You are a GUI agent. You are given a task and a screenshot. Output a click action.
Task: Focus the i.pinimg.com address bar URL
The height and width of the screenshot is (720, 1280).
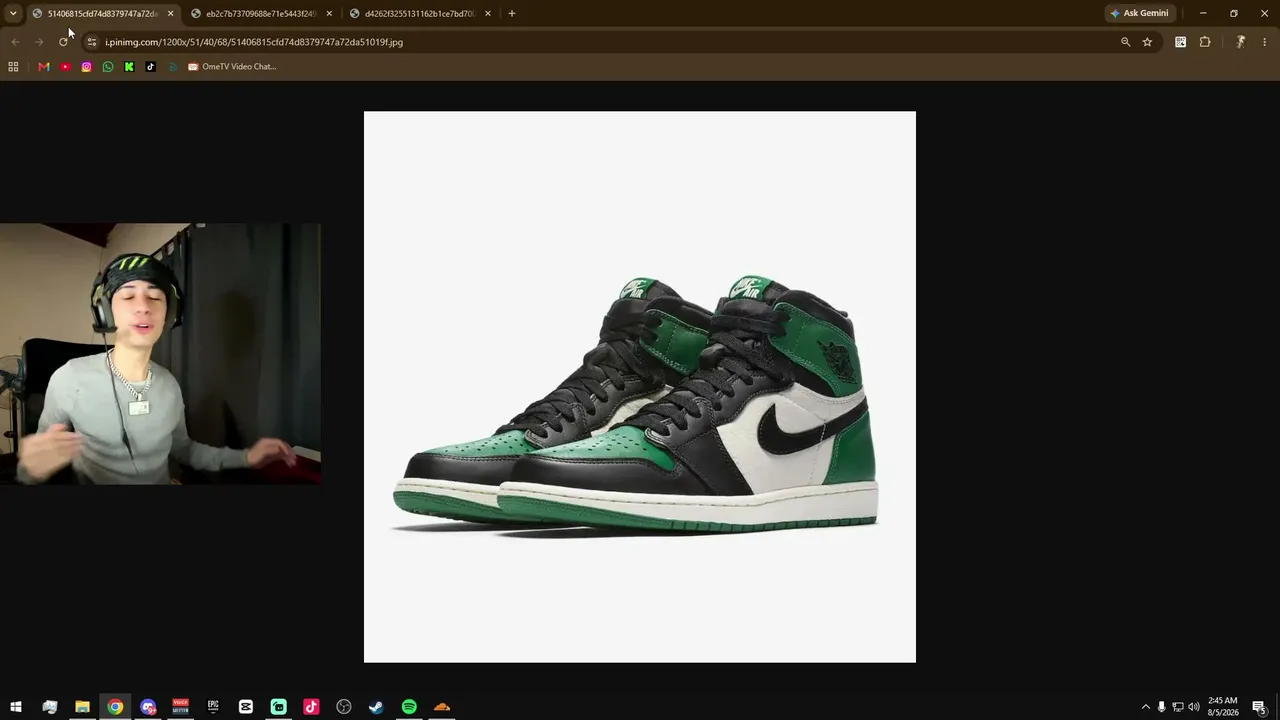[x=254, y=42]
